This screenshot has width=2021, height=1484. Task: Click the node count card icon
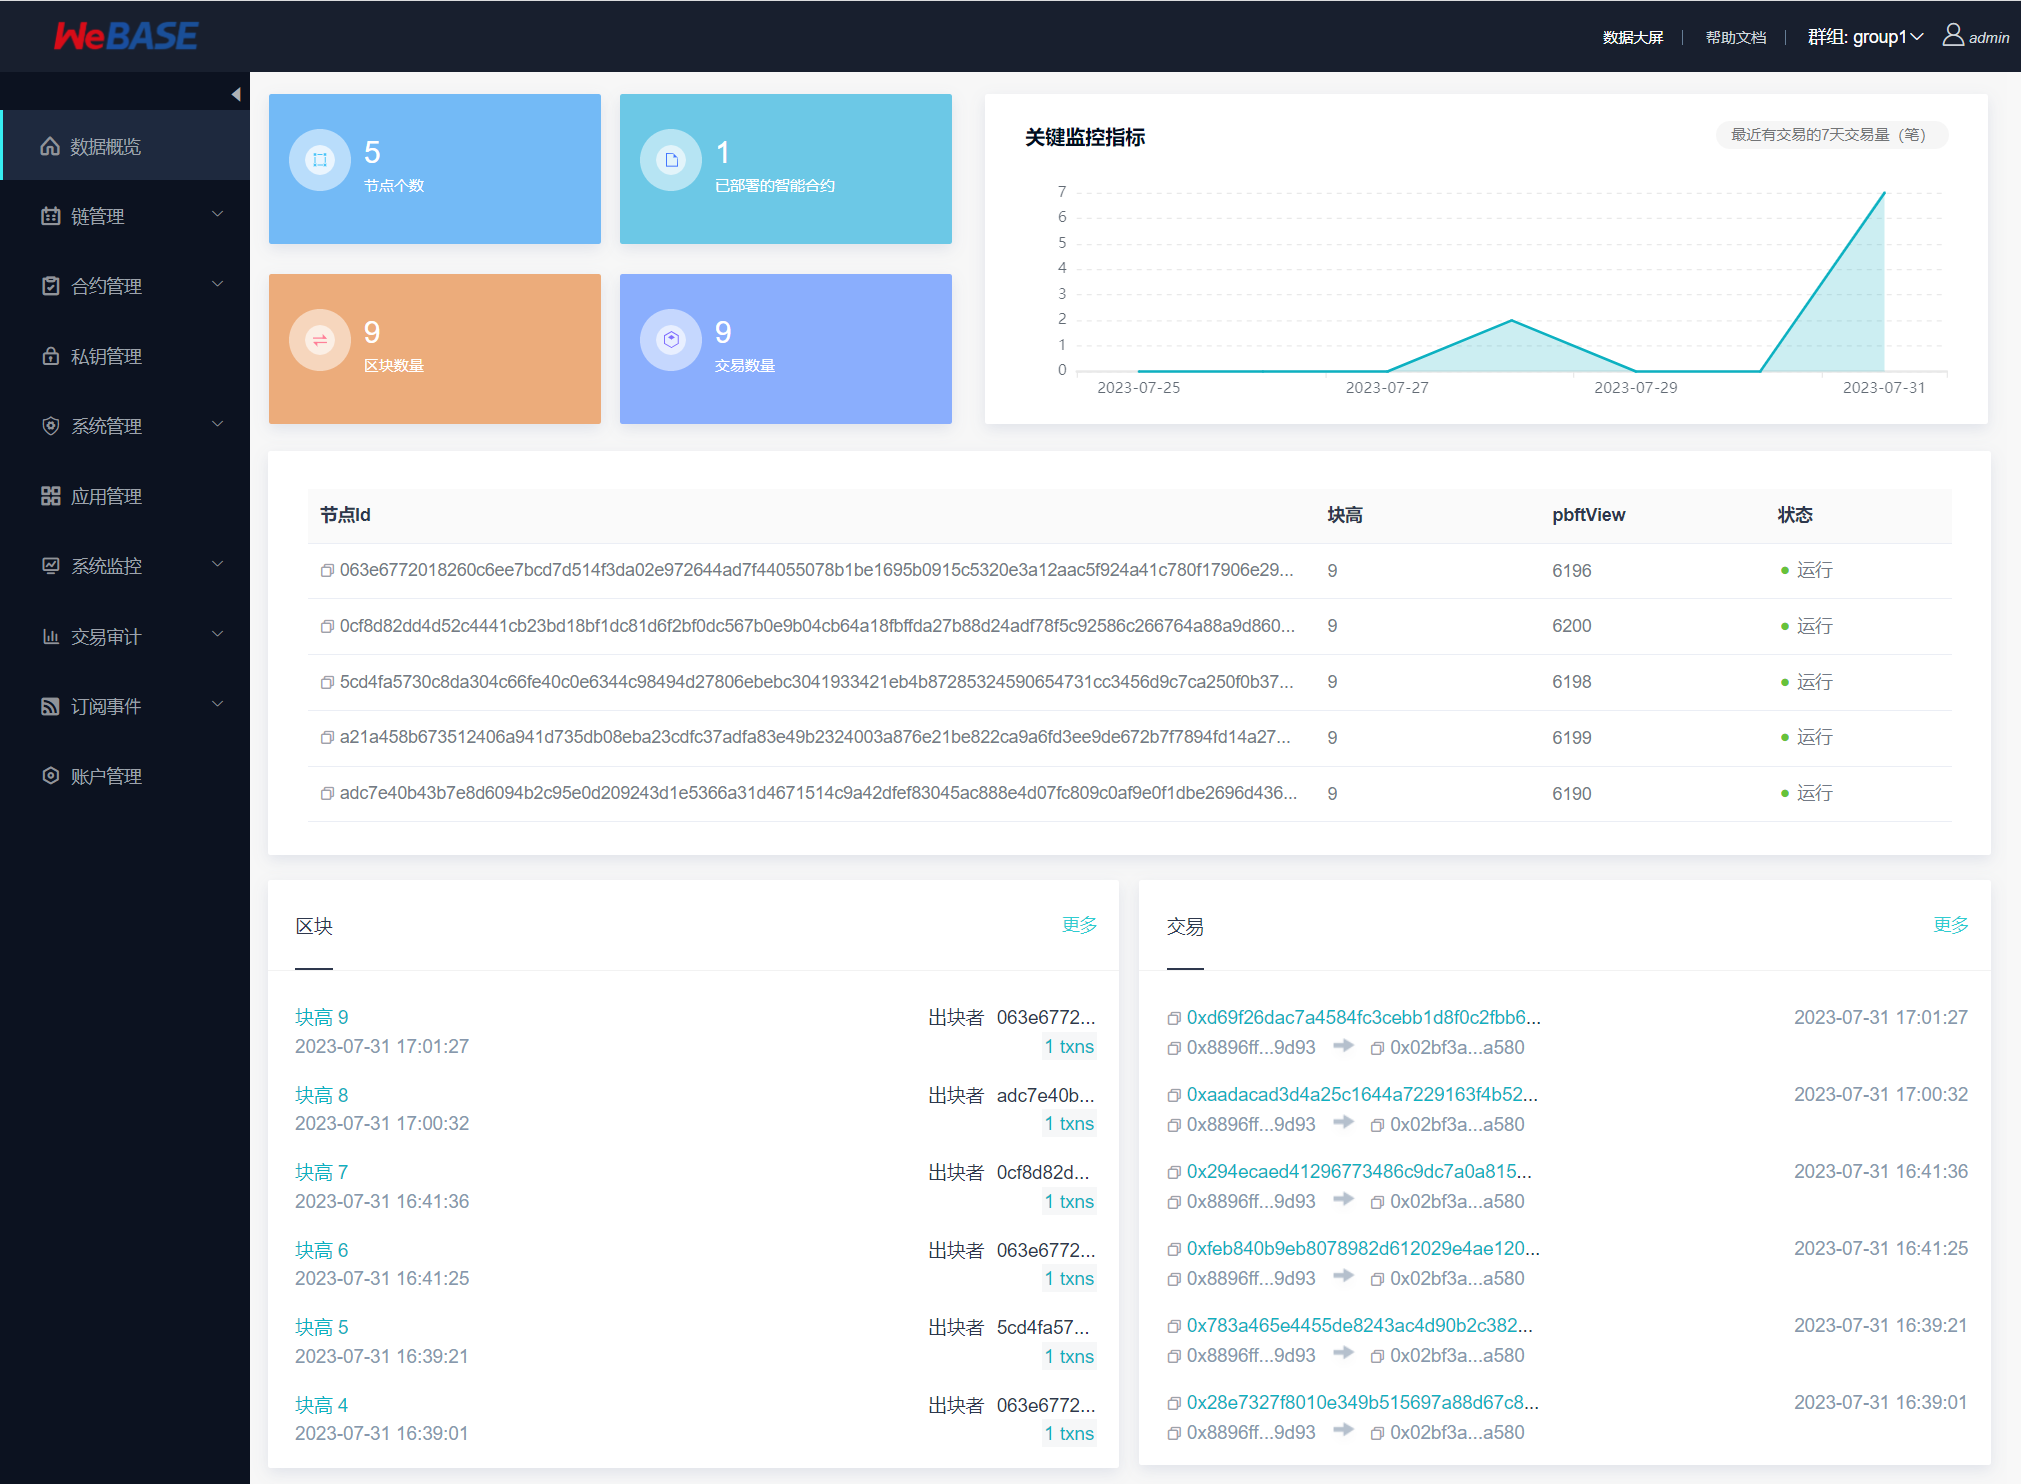click(320, 160)
